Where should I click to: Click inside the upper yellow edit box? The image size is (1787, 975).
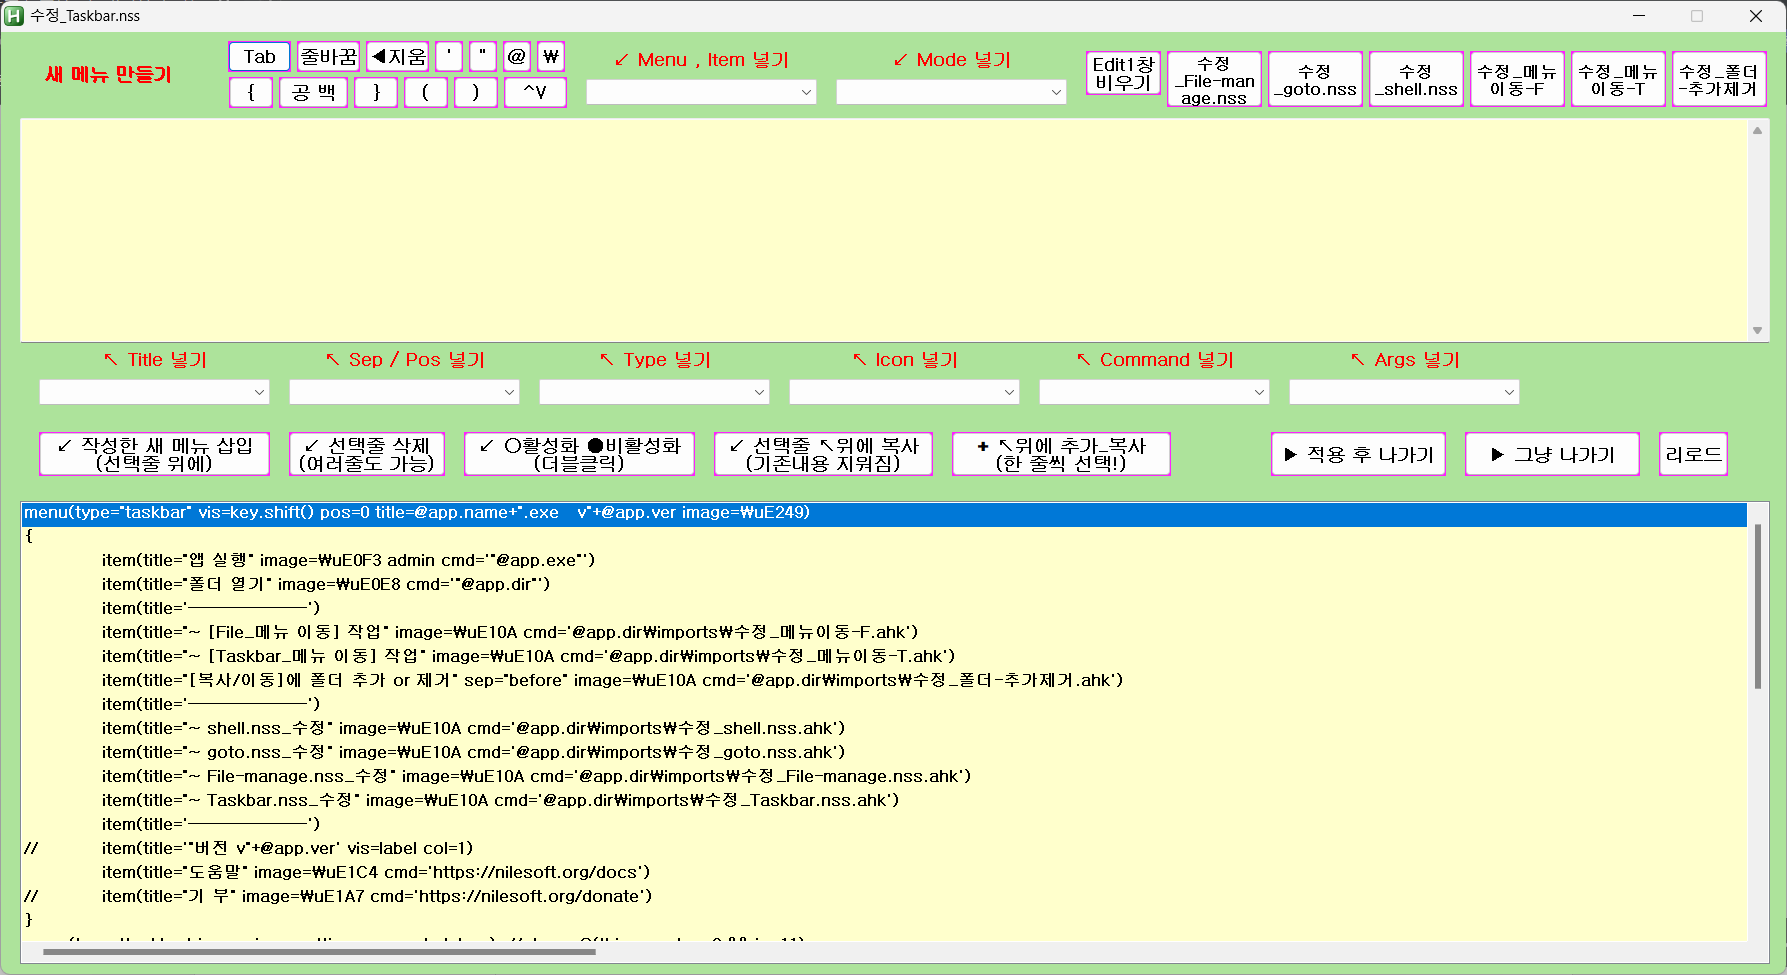pos(883,230)
